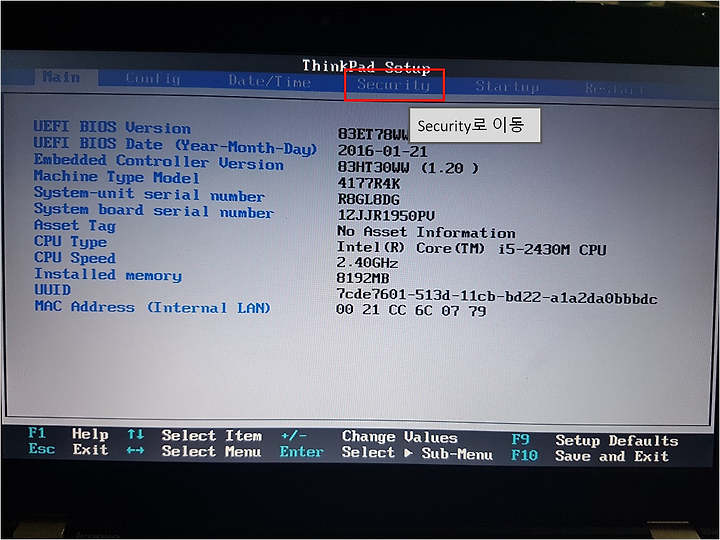720x540 pixels.
Task: Click the F1 Help key hint
Action: pos(68,433)
